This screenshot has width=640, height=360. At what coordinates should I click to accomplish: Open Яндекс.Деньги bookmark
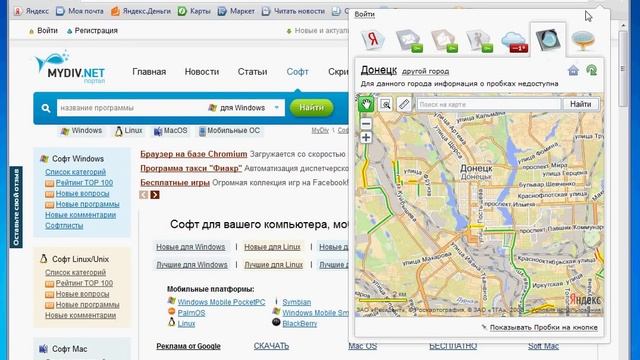tap(141, 11)
